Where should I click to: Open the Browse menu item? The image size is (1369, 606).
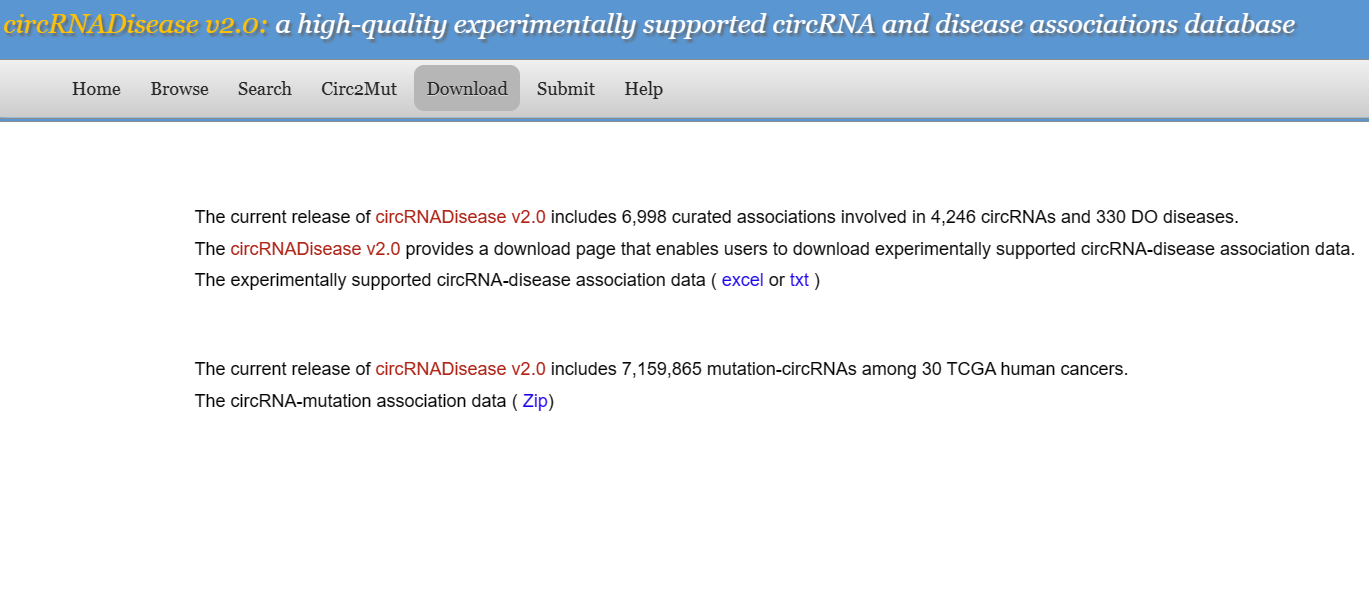pos(179,89)
